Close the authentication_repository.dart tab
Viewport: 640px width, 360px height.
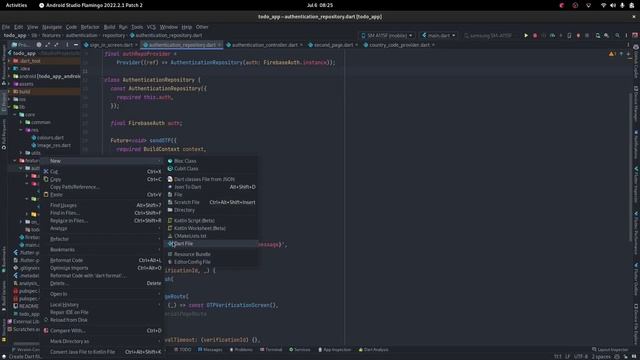(x=219, y=45)
